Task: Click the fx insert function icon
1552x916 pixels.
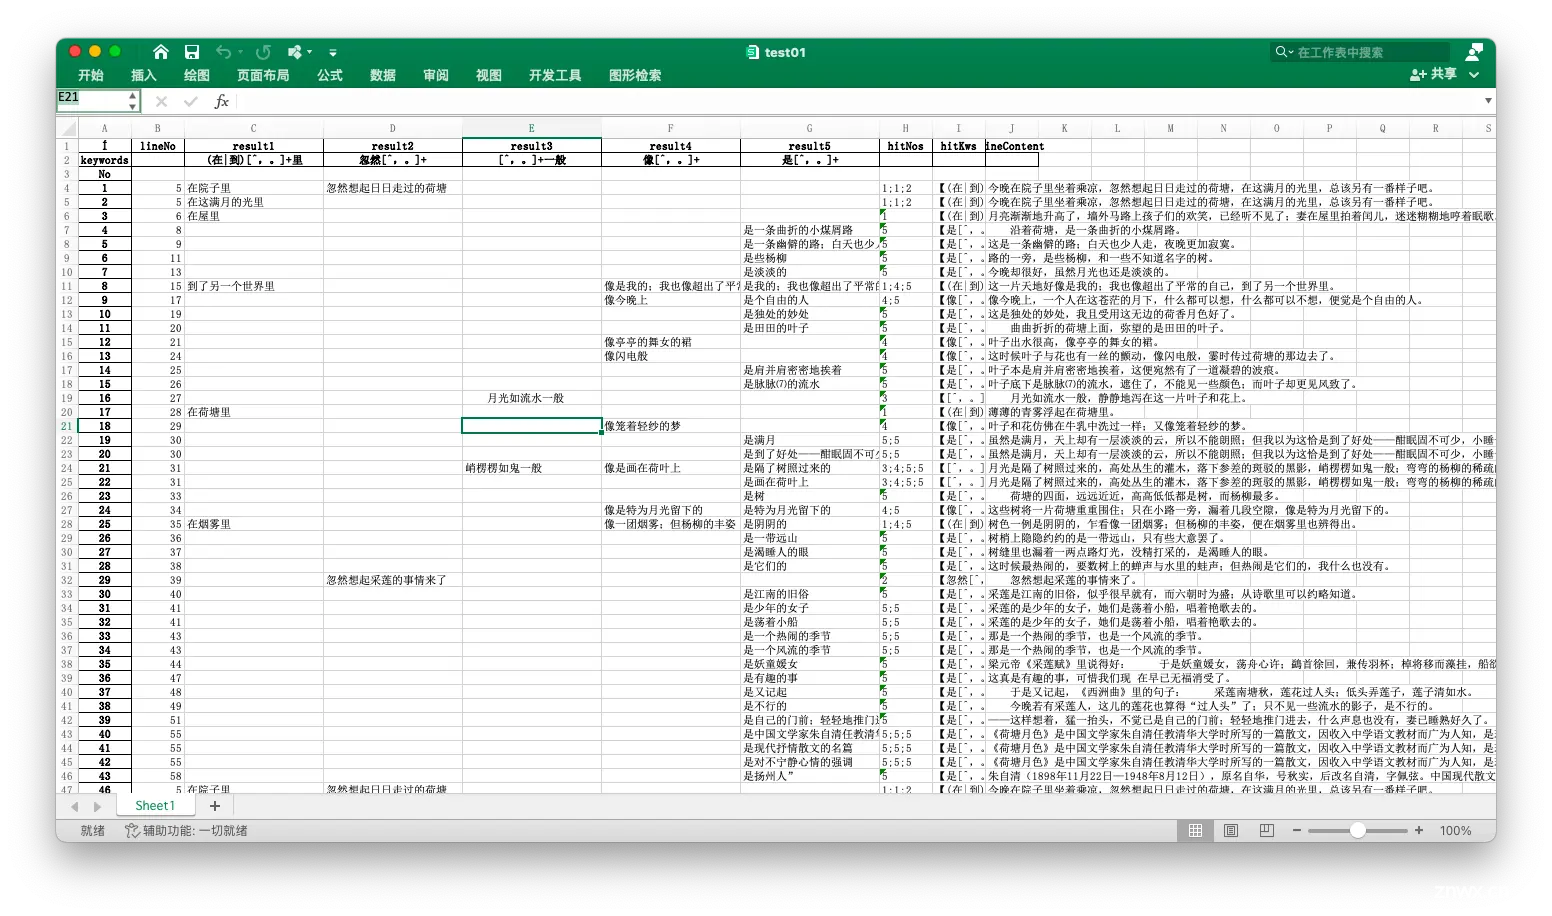Action: pos(222,101)
